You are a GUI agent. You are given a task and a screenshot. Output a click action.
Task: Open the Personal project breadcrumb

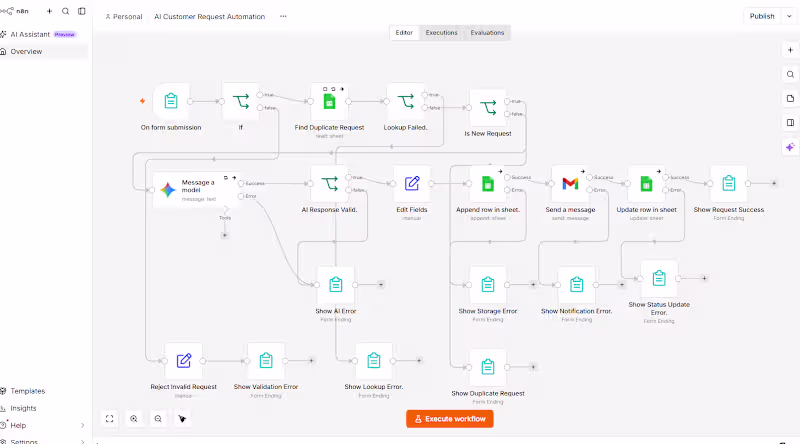123,16
